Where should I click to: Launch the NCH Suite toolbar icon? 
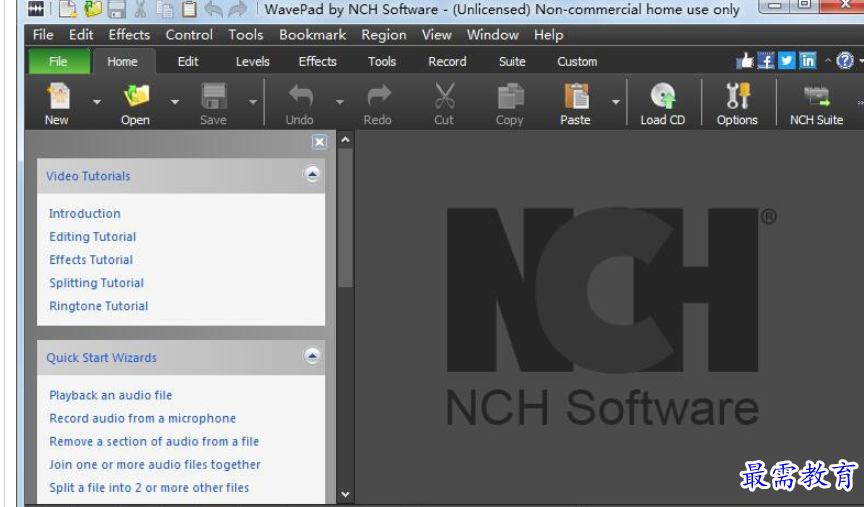pyautogui.click(x=816, y=97)
